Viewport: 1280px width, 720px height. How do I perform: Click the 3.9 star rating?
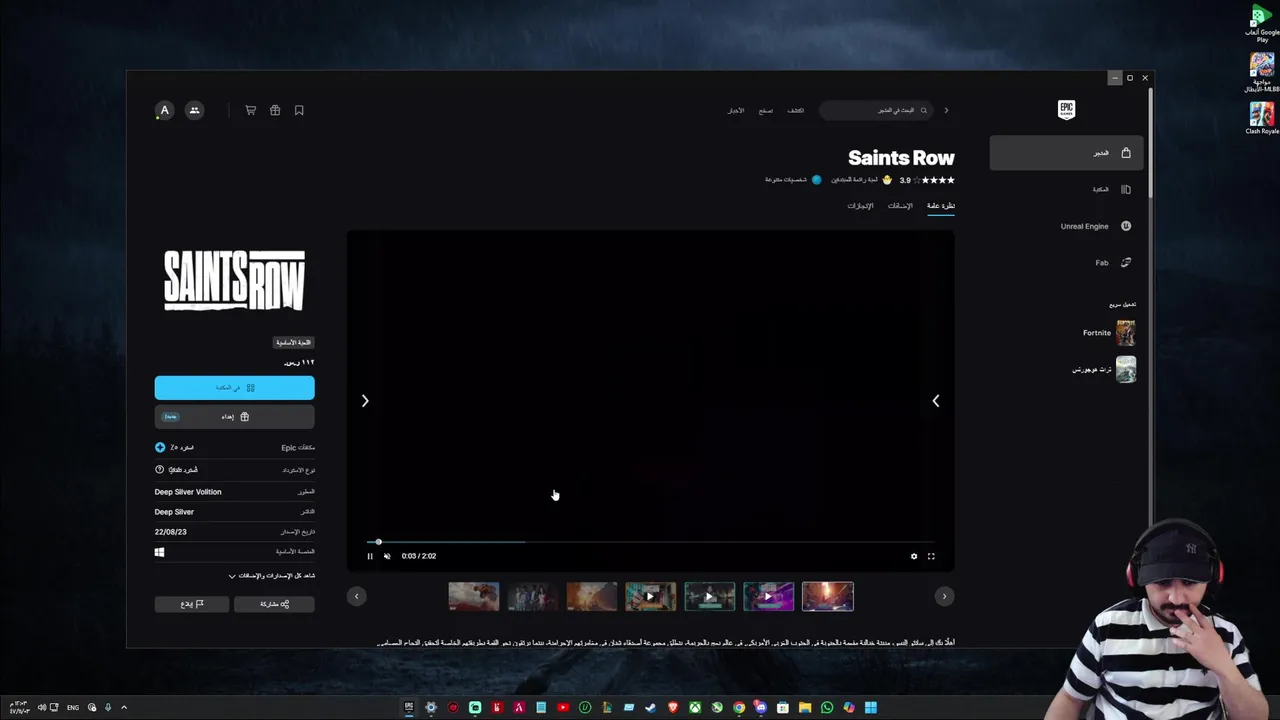point(927,180)
